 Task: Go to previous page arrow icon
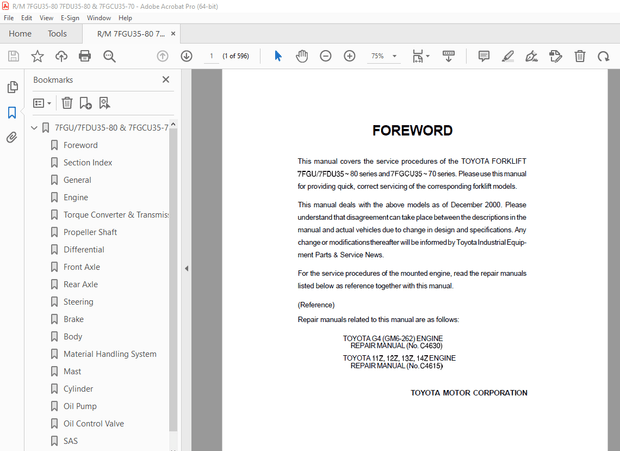(163, 56)
